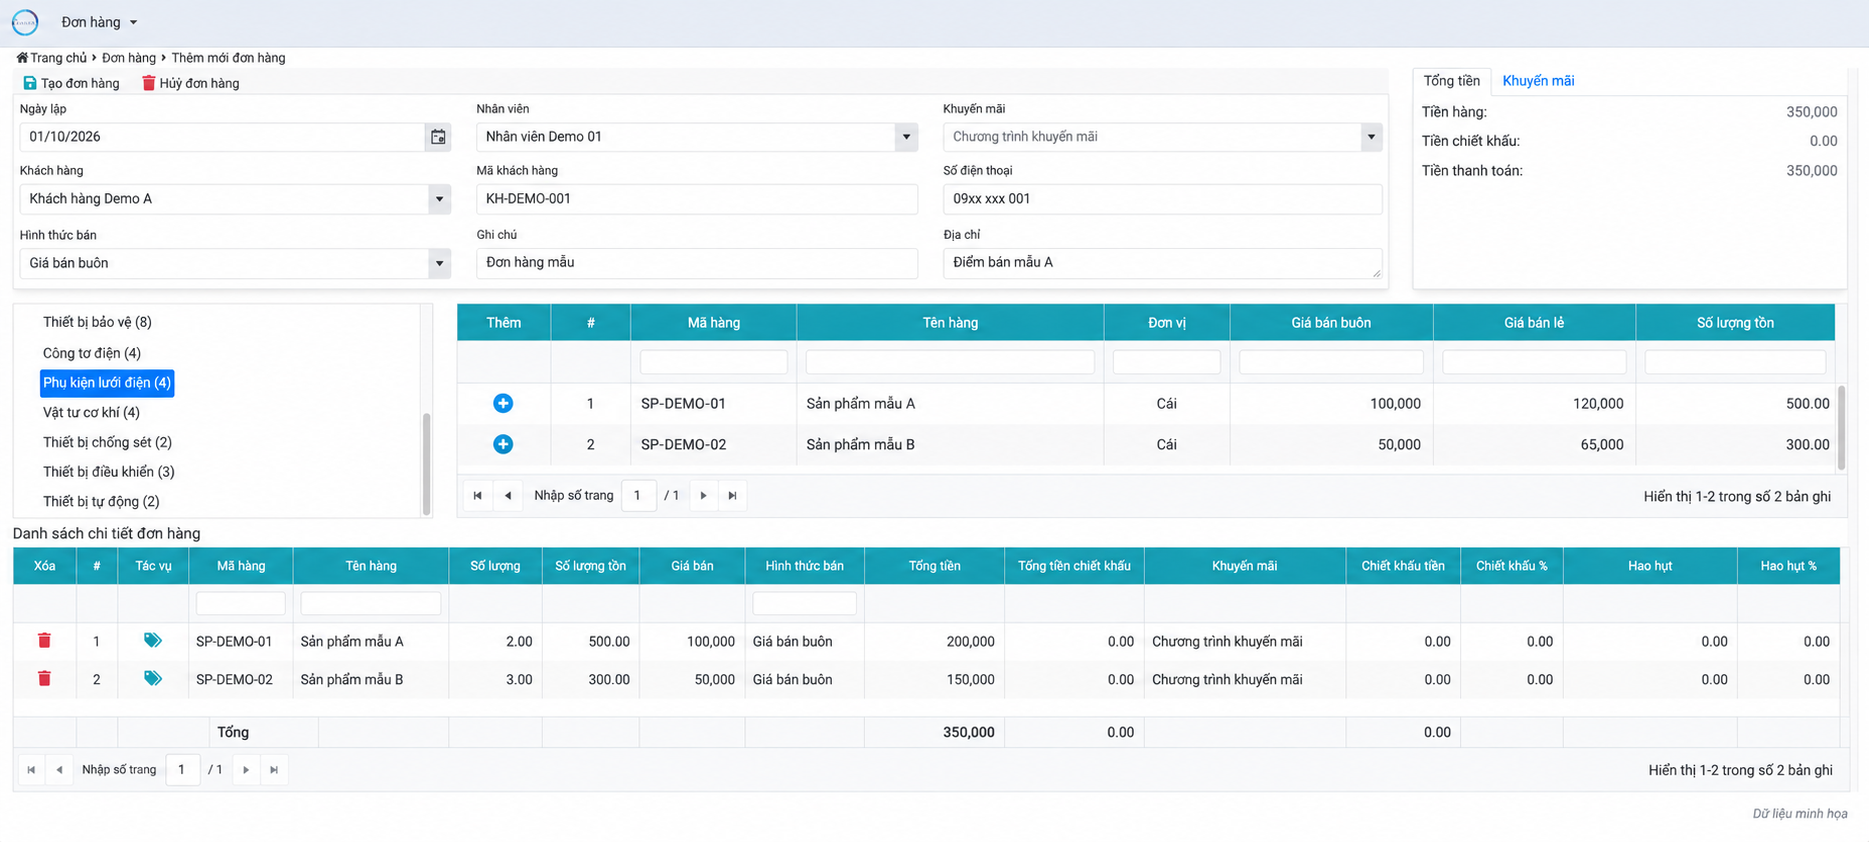The width and height of the screenshot is (1869, 842).
Task: Click the Ghi chú input field
Action: coord(697,263)
